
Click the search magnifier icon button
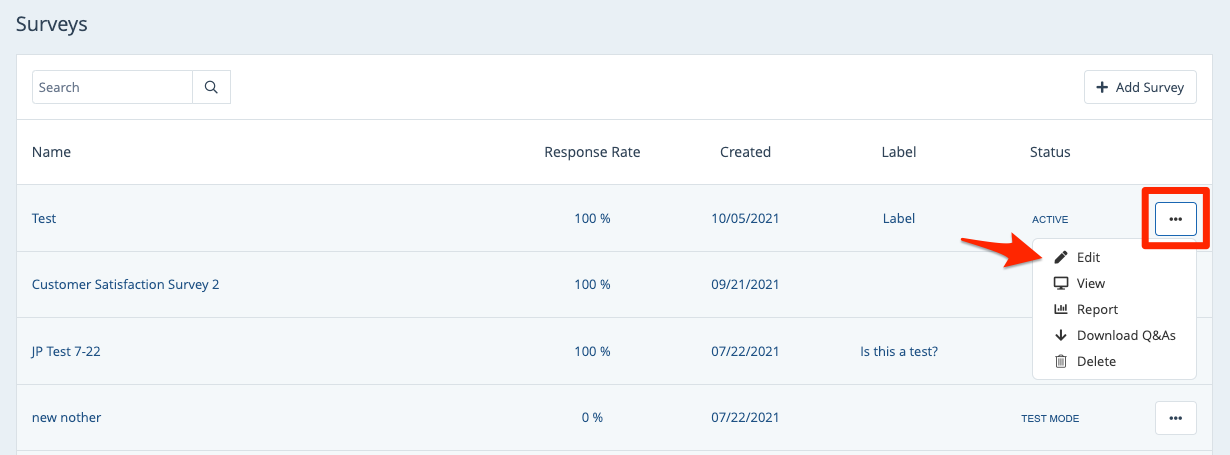[x=211, y=87]
